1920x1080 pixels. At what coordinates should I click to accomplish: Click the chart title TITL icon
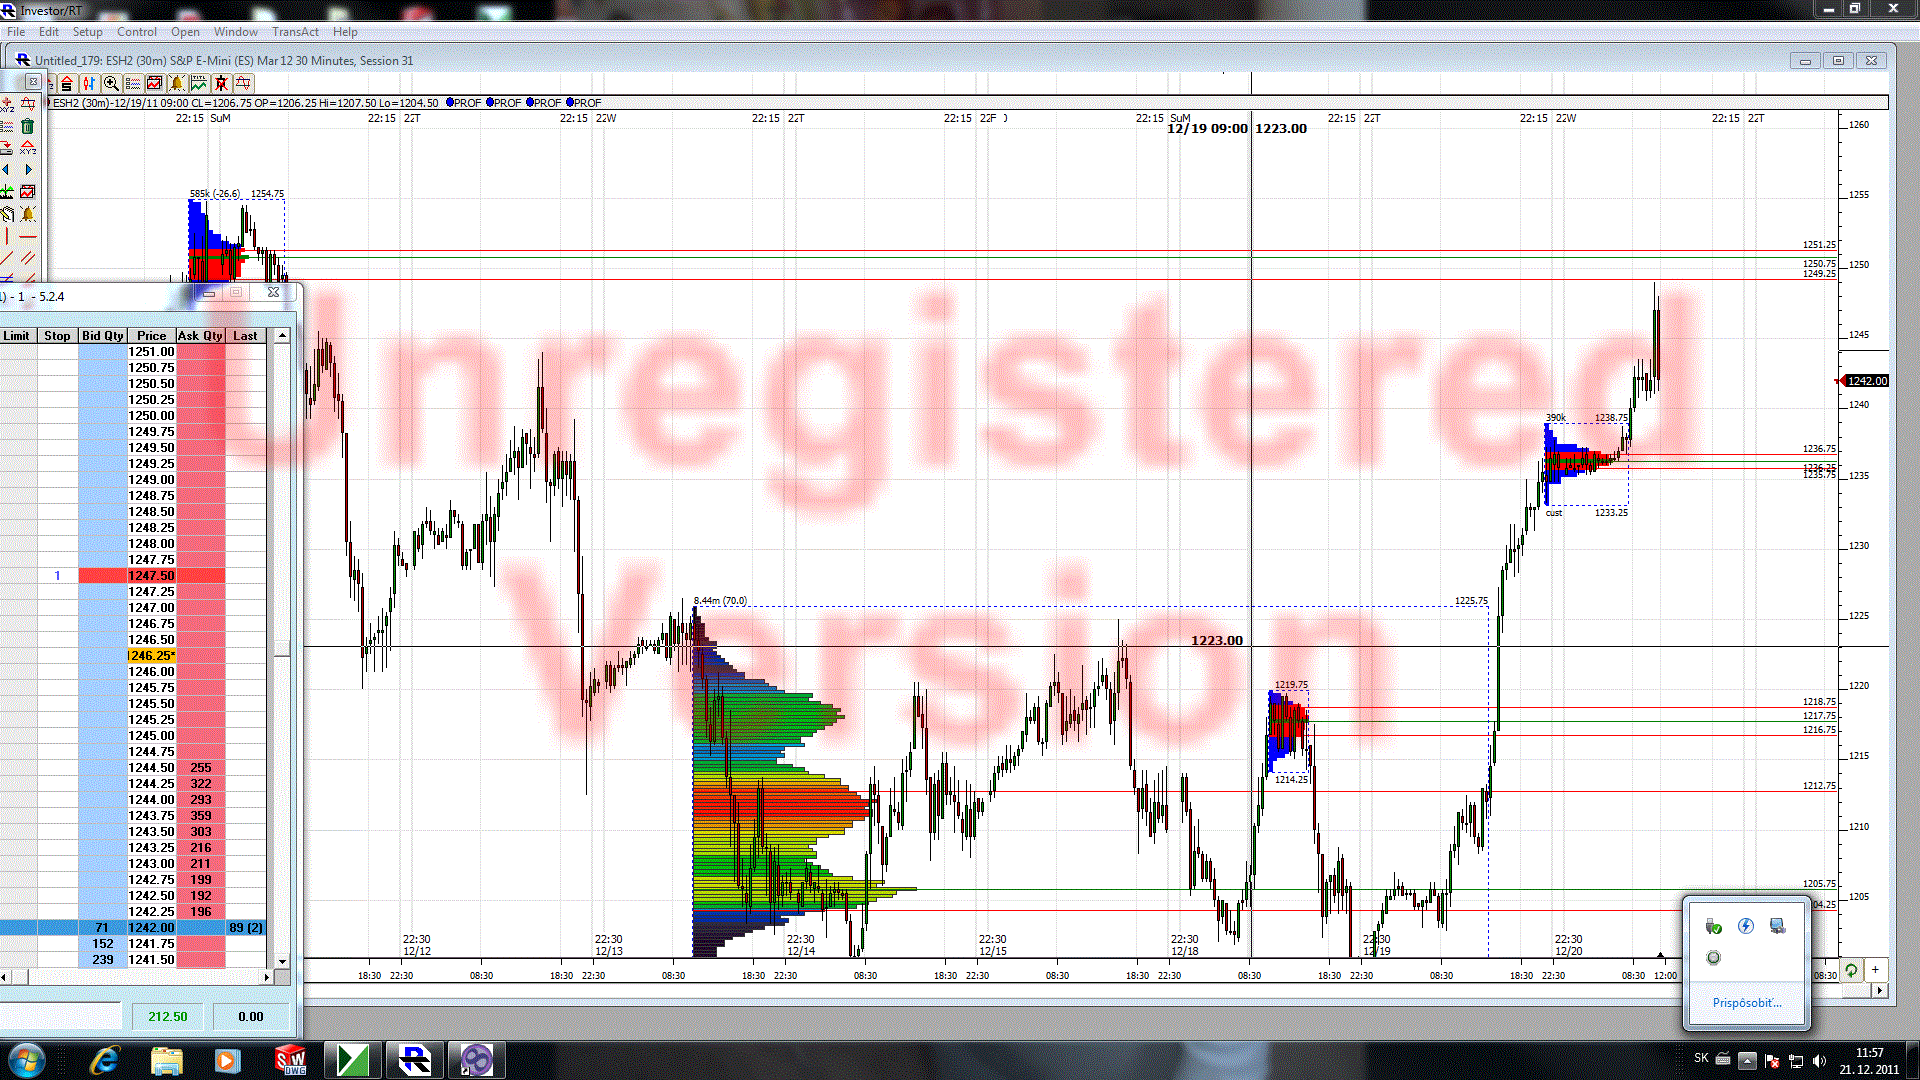click(x=199, y=84)
